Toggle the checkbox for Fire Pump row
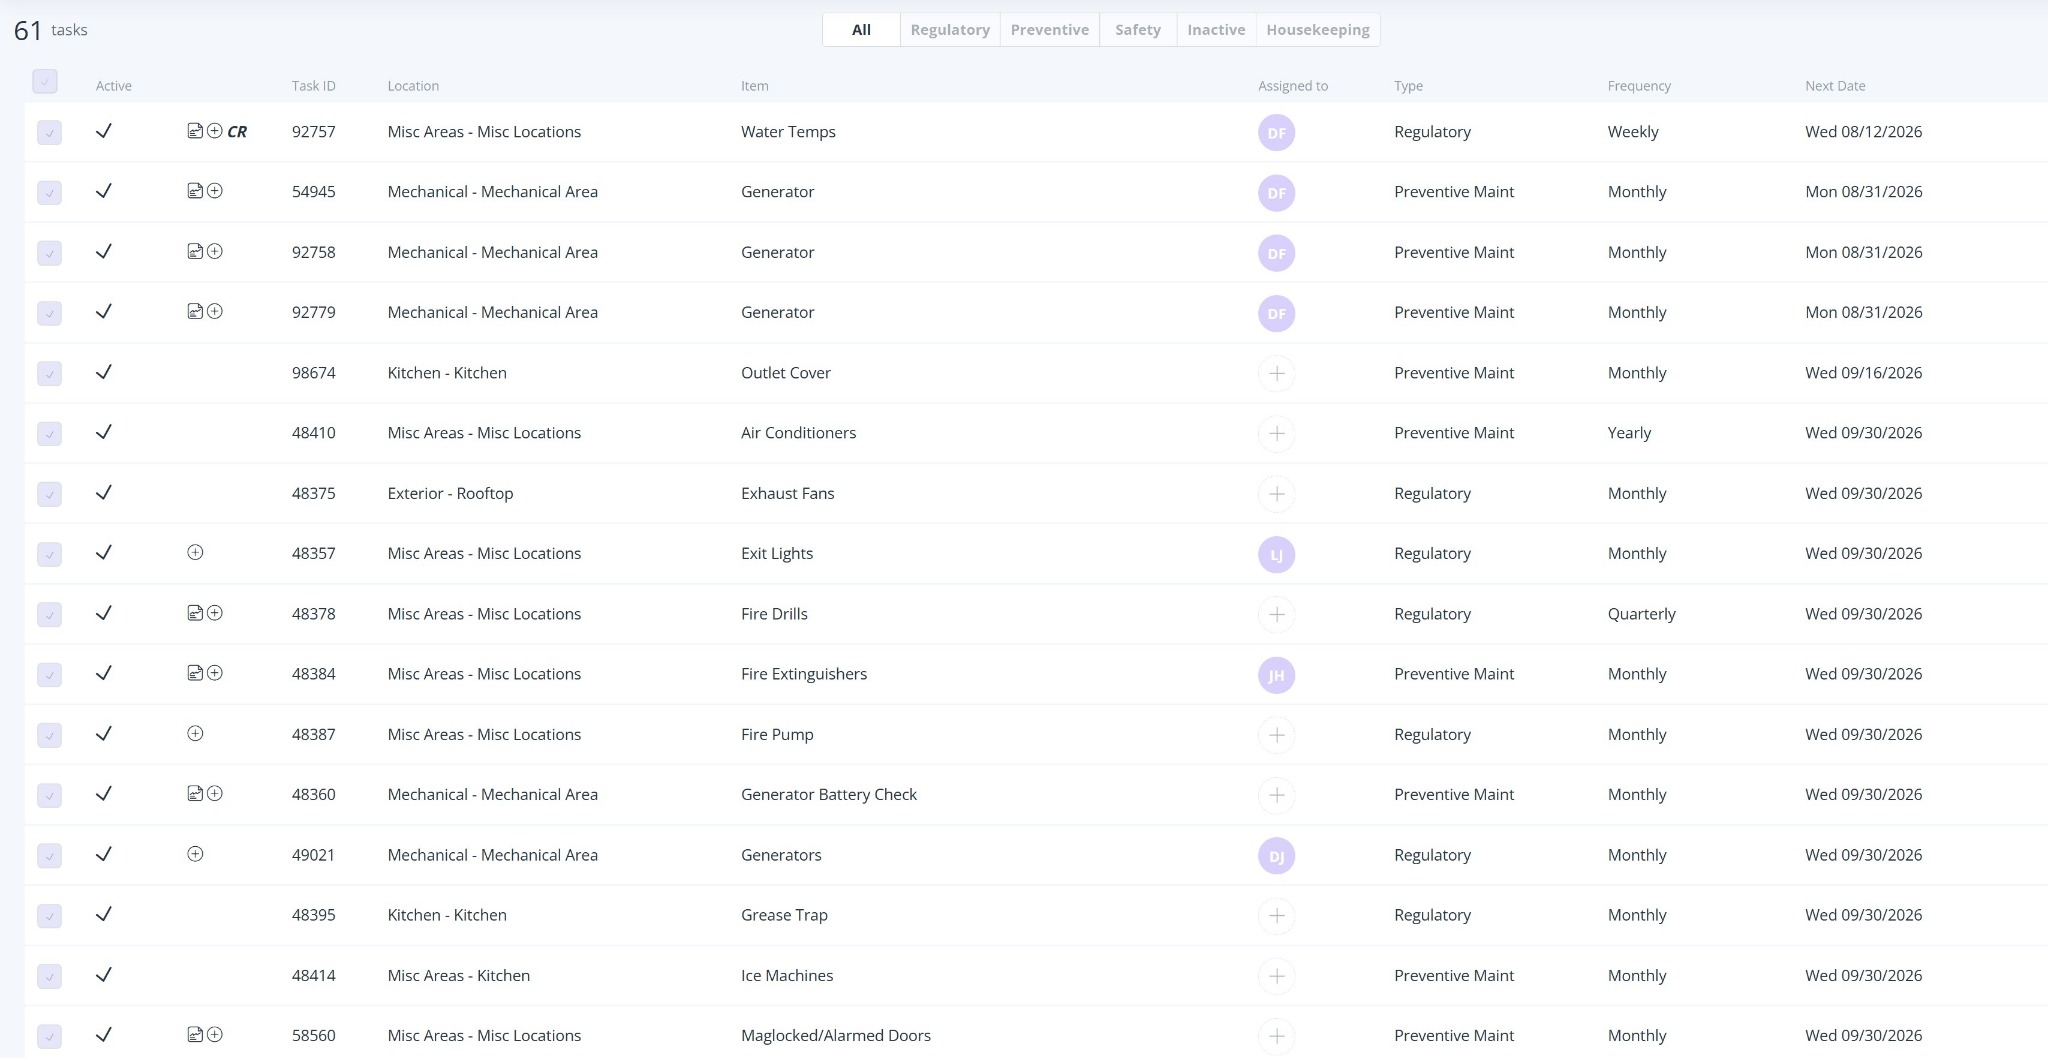The image size is (2048, 1058). [x=49, y=735]
